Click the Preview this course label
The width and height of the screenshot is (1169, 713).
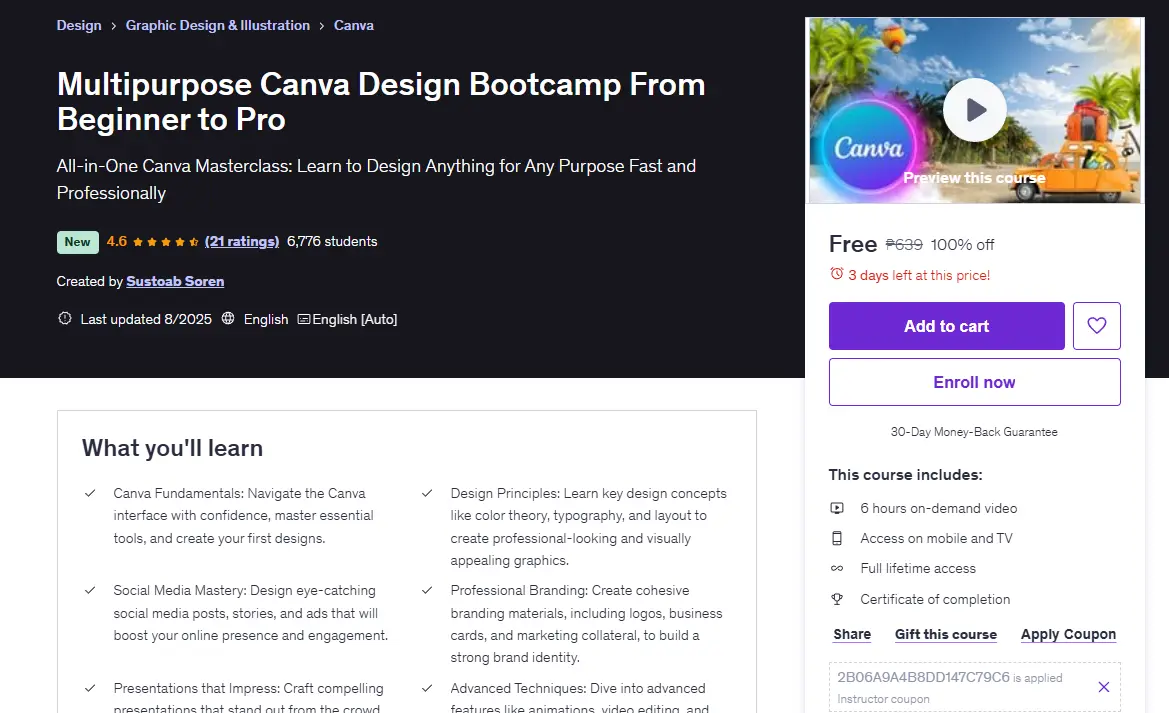pos(974,178)
